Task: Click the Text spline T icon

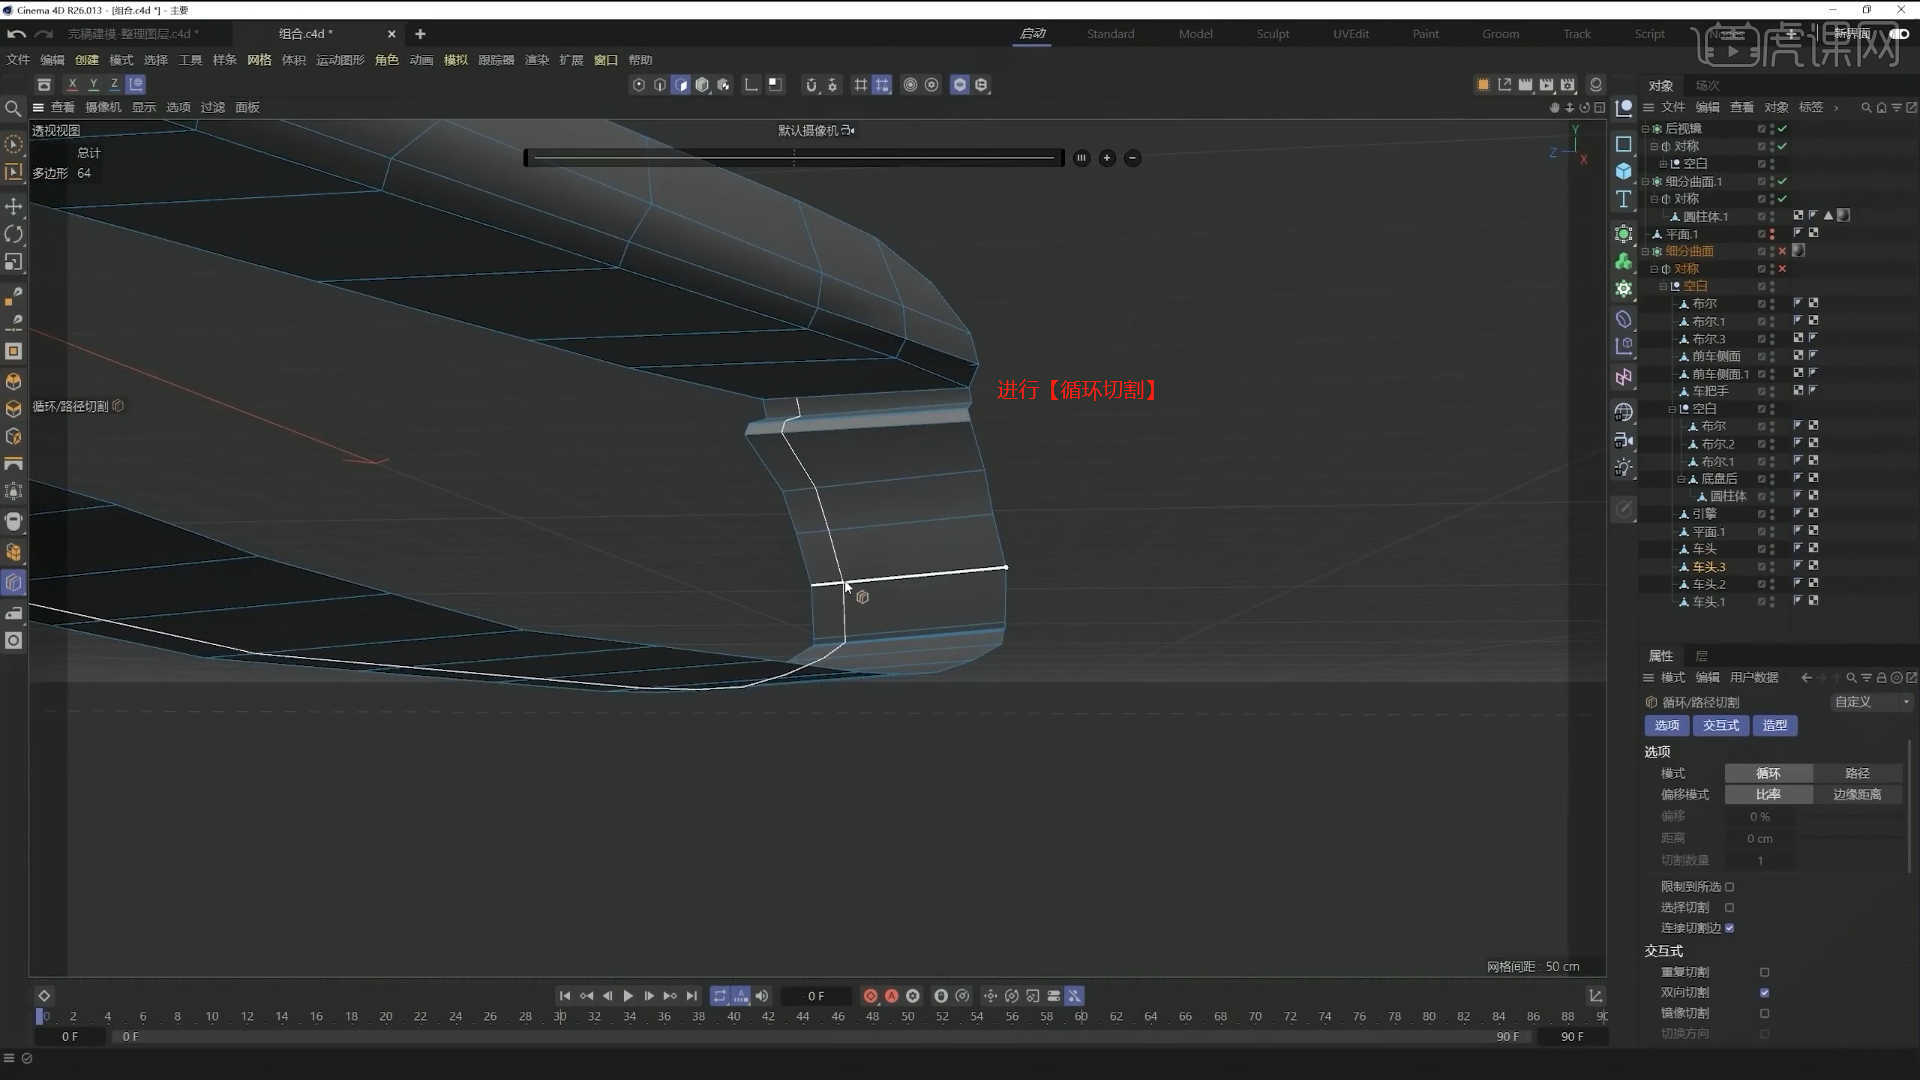Action: click(x=1624, y=199)
